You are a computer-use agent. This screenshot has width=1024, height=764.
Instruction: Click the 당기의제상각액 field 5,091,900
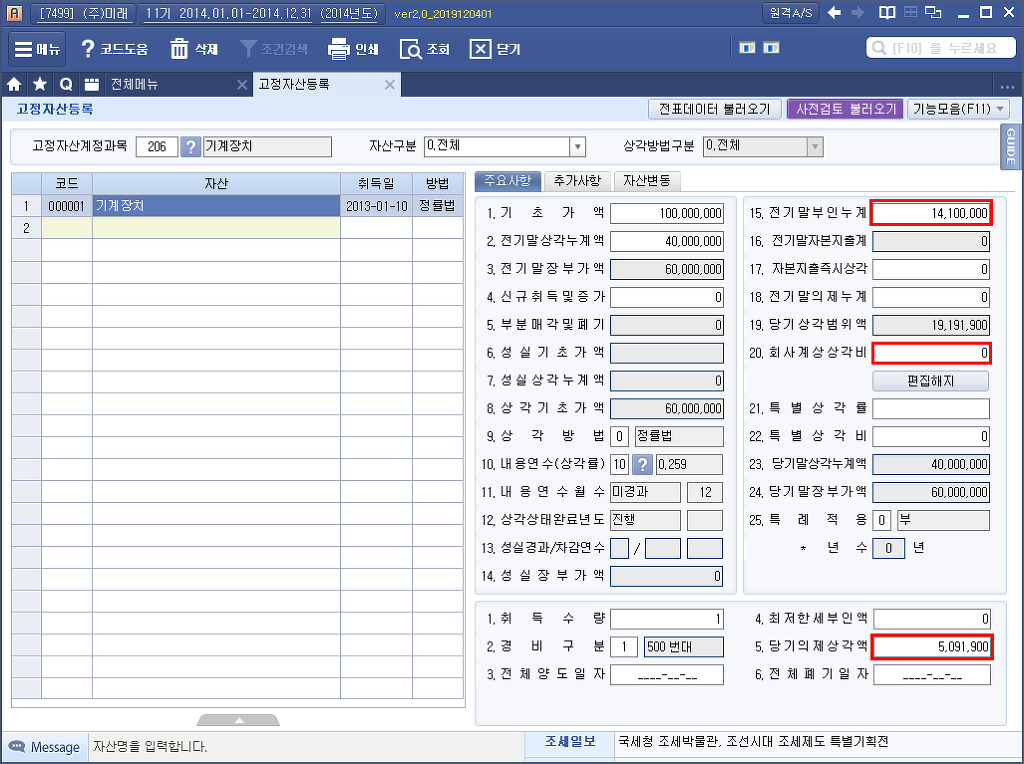[x=932, y=646]
